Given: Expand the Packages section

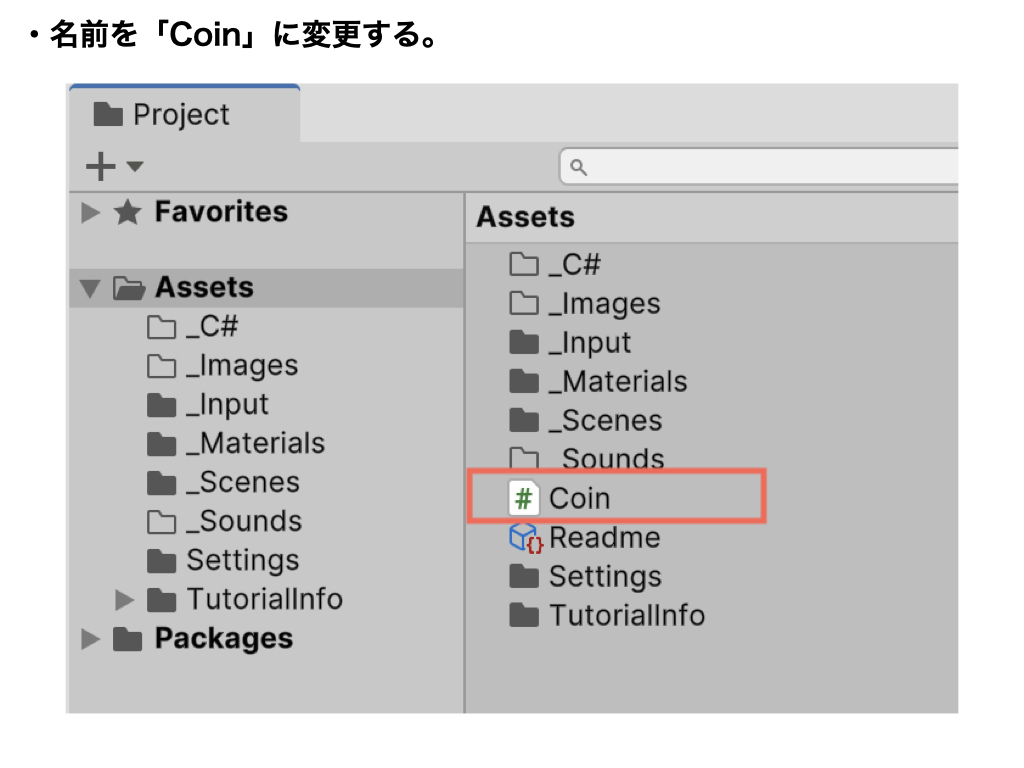Looking at the screenshot, I should point(91,639).
